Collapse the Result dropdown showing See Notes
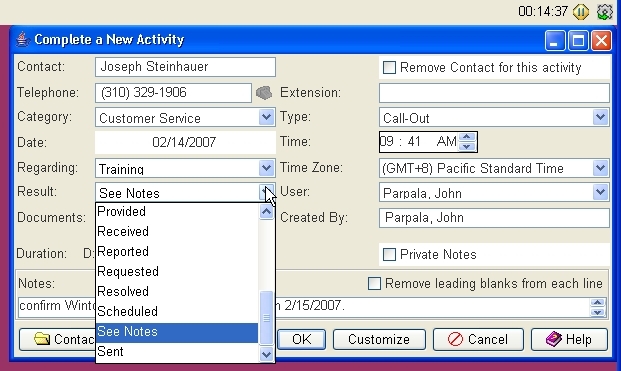The height and width of the screenshot is (371, 621). [267, 193]
